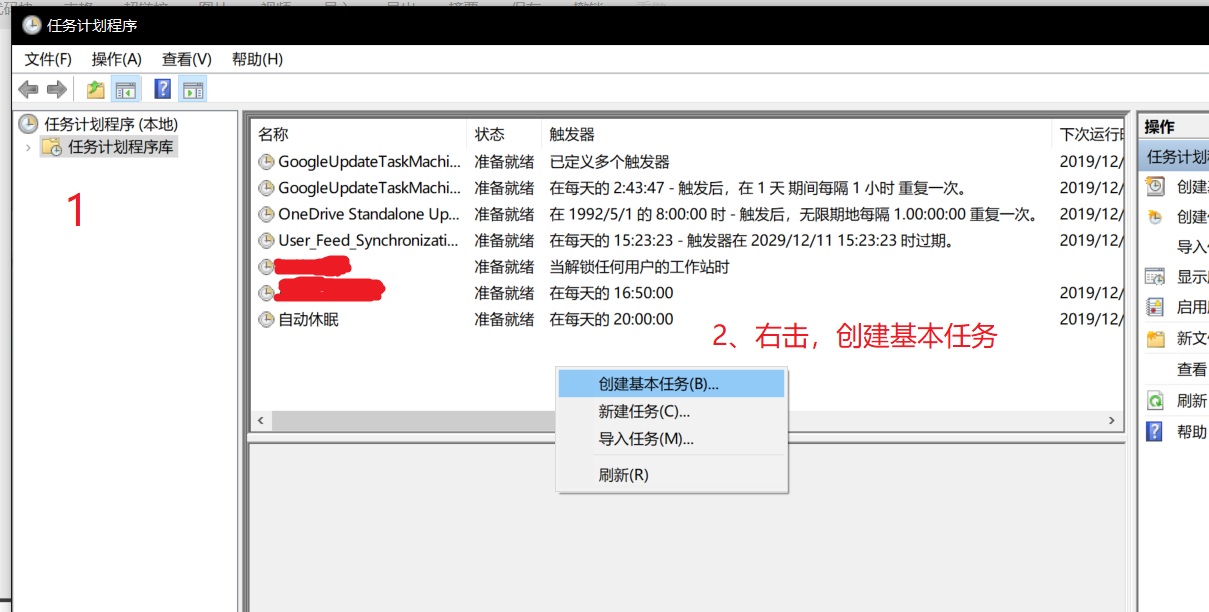The height and width of the screenshot is (612, 1209).
Task: Click the clock icon beside User_Feed_Synchronizati...
Action: (x=266, y=240)
